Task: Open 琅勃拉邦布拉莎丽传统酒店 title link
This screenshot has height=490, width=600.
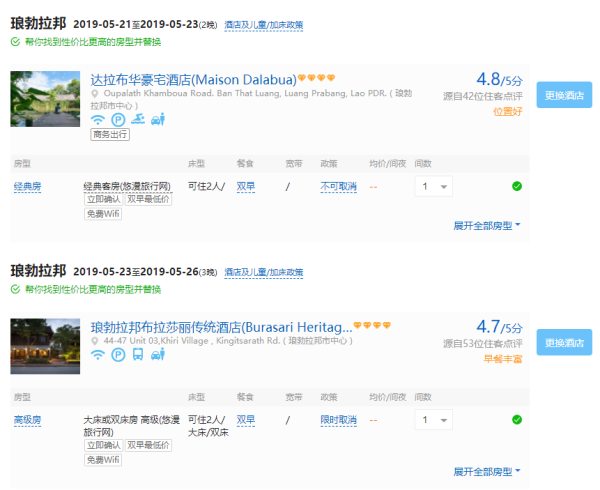Action: coord(221,327)
